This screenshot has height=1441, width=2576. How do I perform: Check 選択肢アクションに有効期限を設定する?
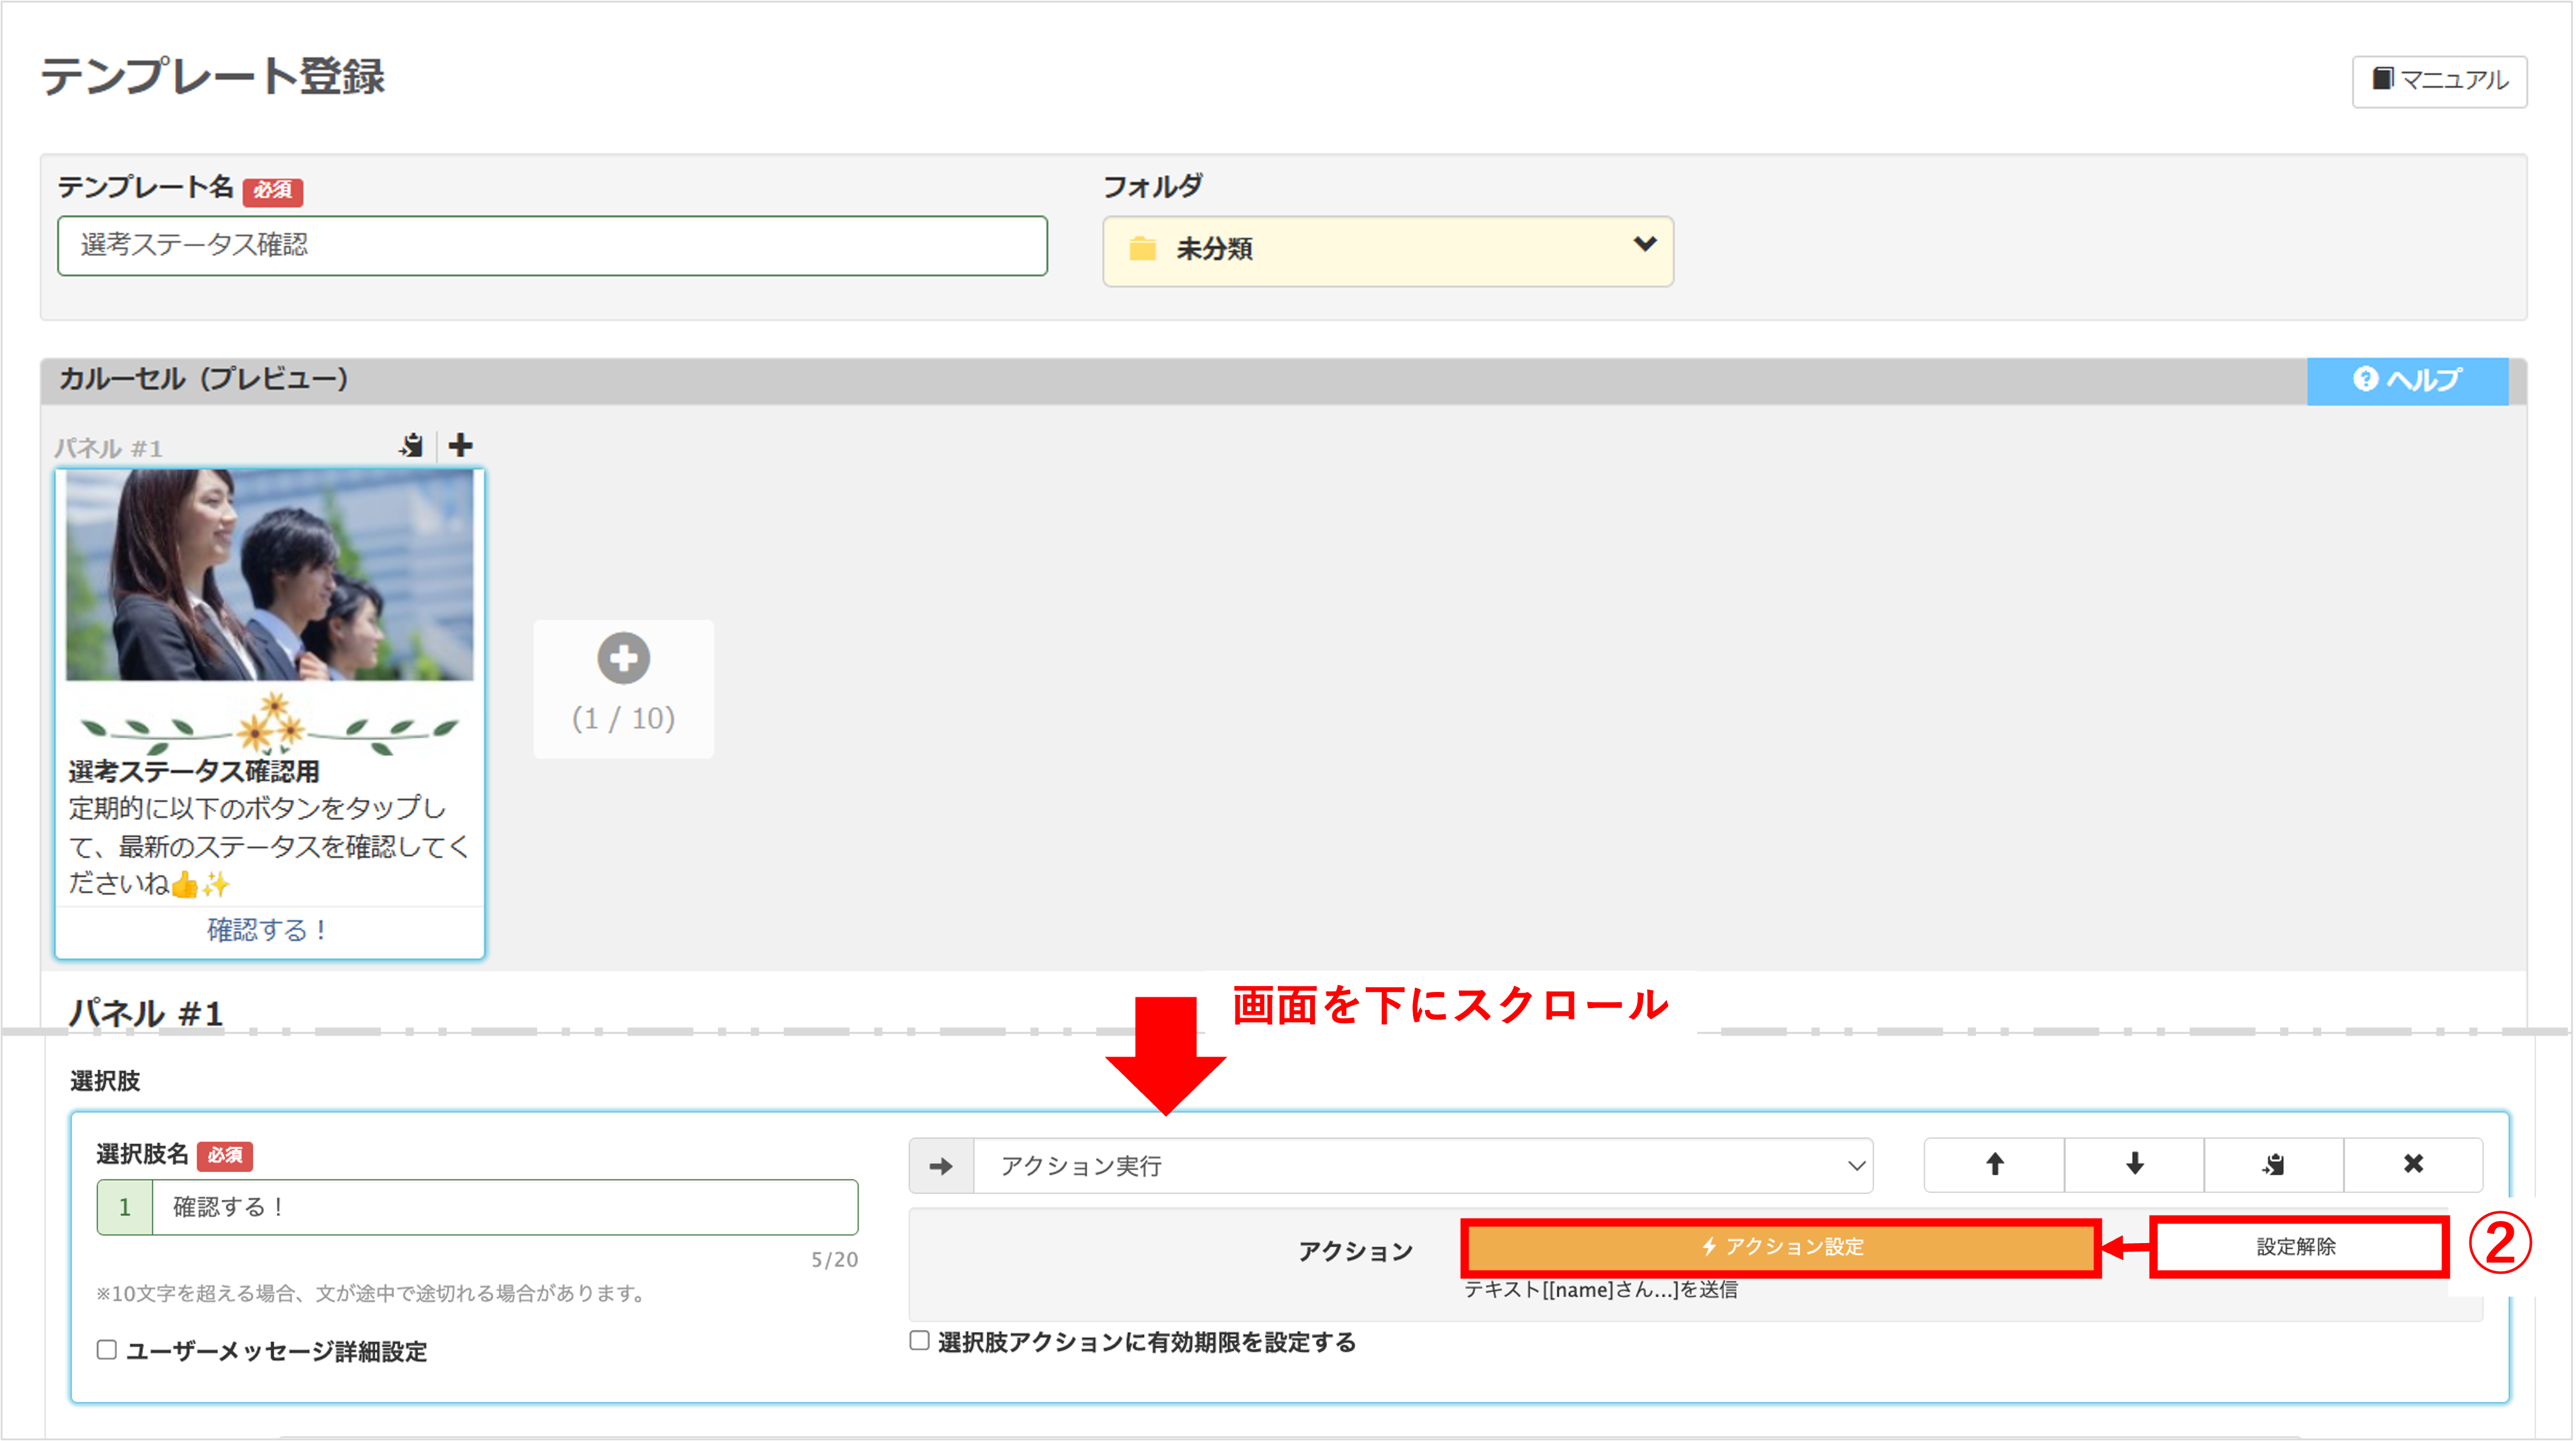click(x=919, y=1342)
